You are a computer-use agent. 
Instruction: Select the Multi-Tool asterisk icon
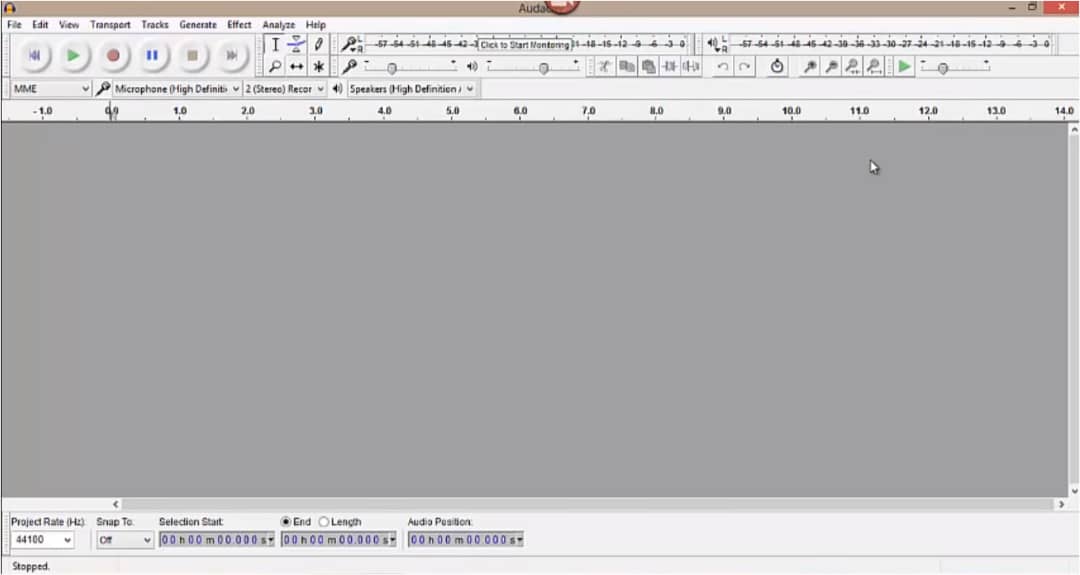tap(319, 67)
